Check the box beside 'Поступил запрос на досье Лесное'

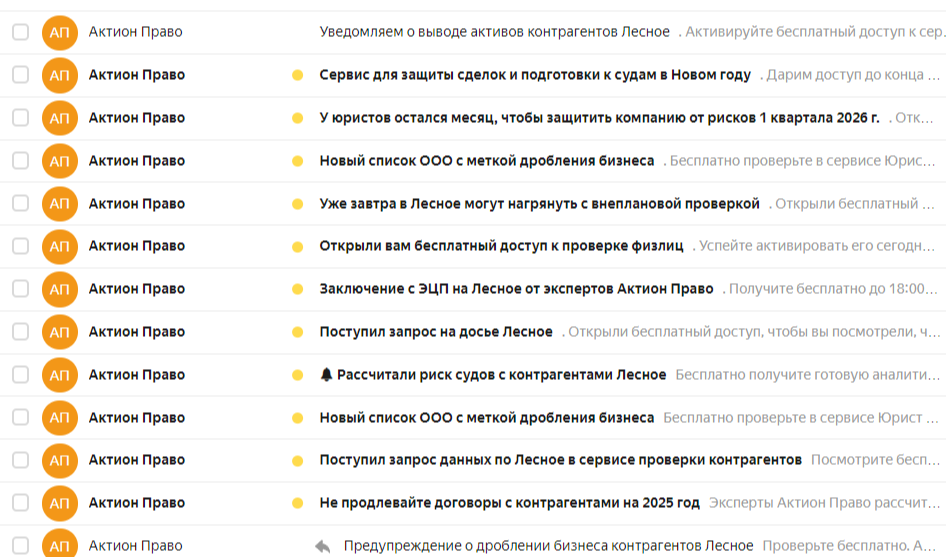pyautogui.click(x=21, y=331)
